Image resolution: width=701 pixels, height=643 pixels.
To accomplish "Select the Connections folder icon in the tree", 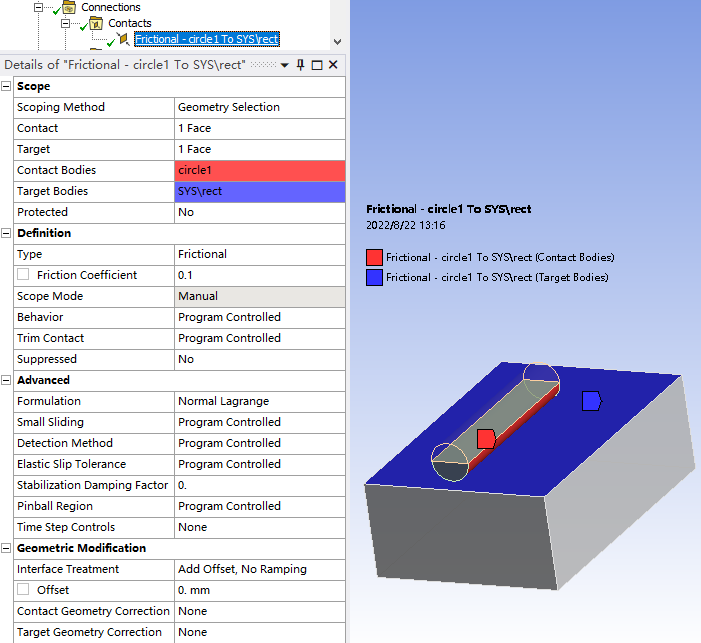I will [69, 7].
